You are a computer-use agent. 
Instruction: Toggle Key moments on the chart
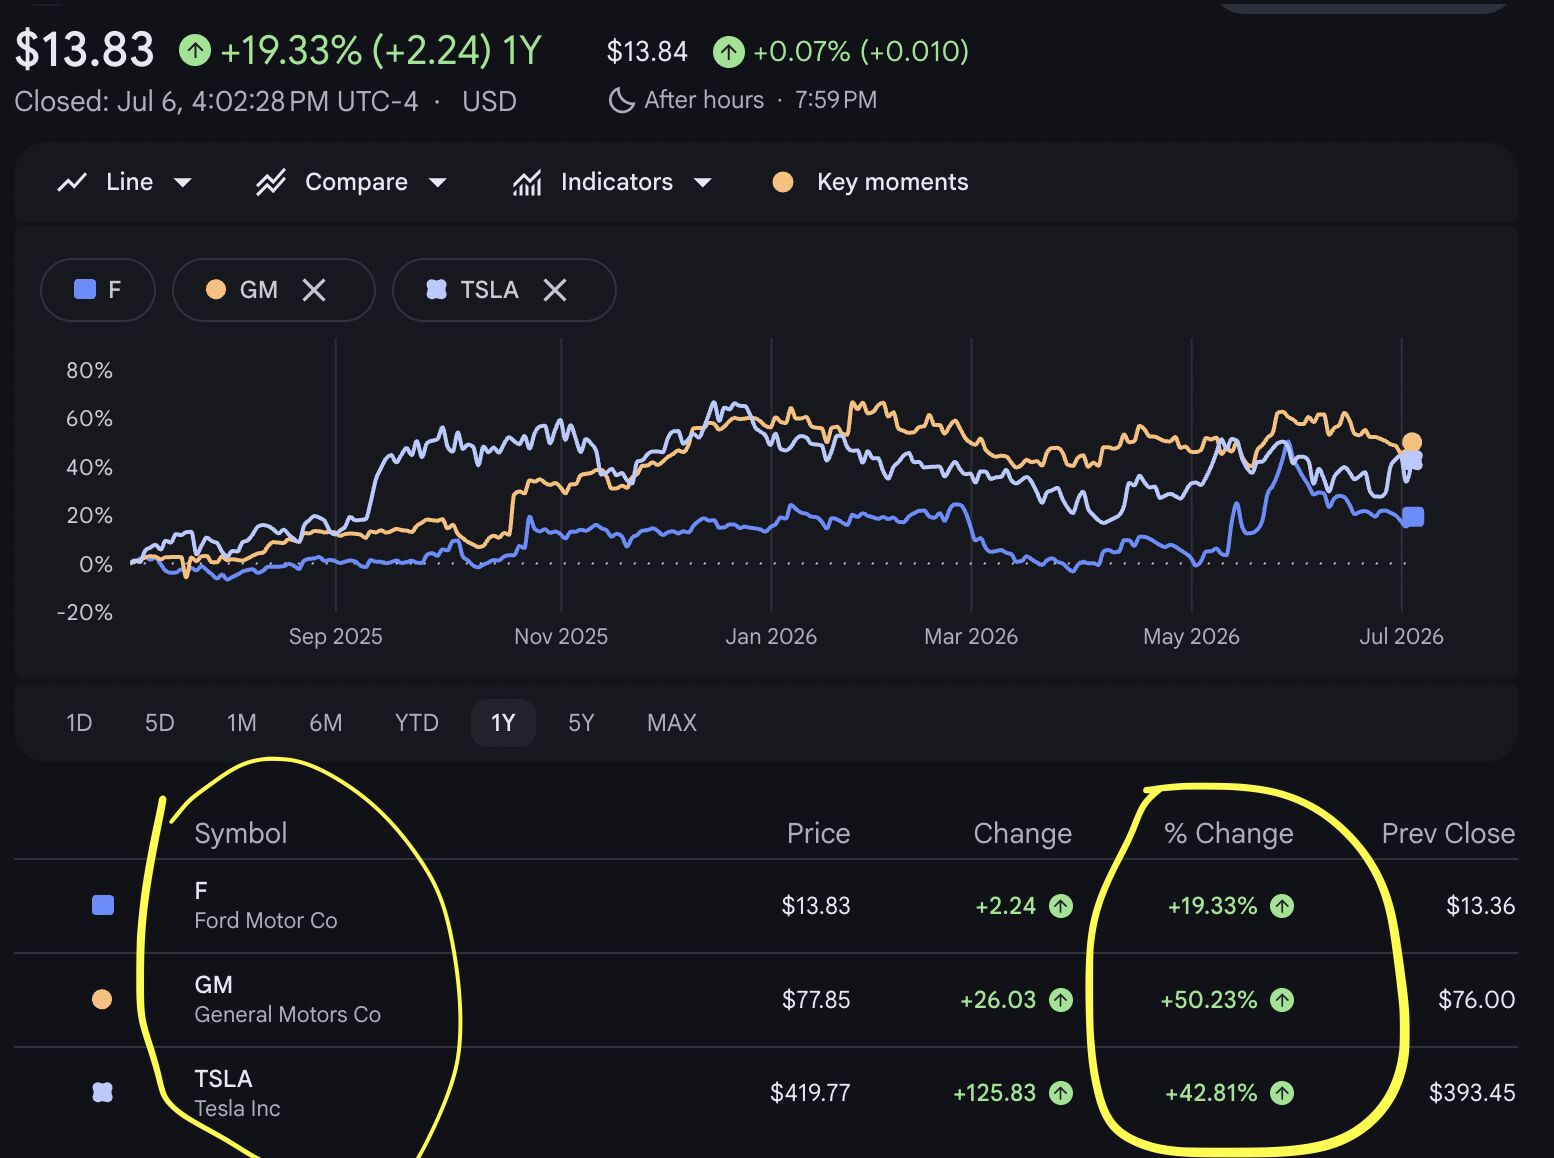(x=870, y=182)
